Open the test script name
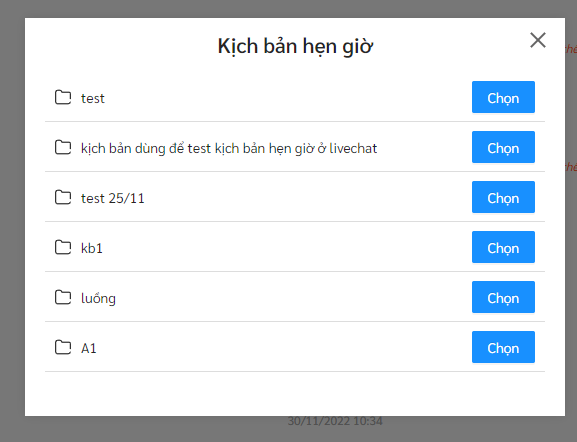 [93, 99]
